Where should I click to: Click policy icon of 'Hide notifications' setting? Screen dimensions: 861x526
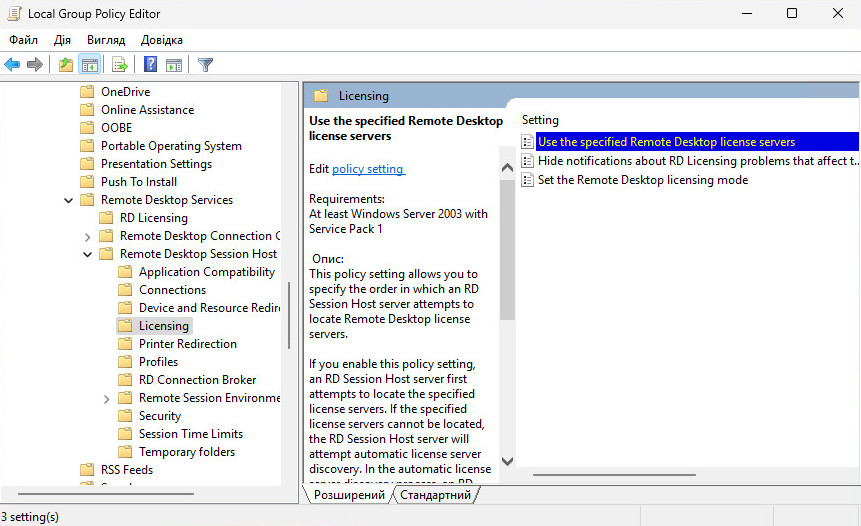pos(527,161)
